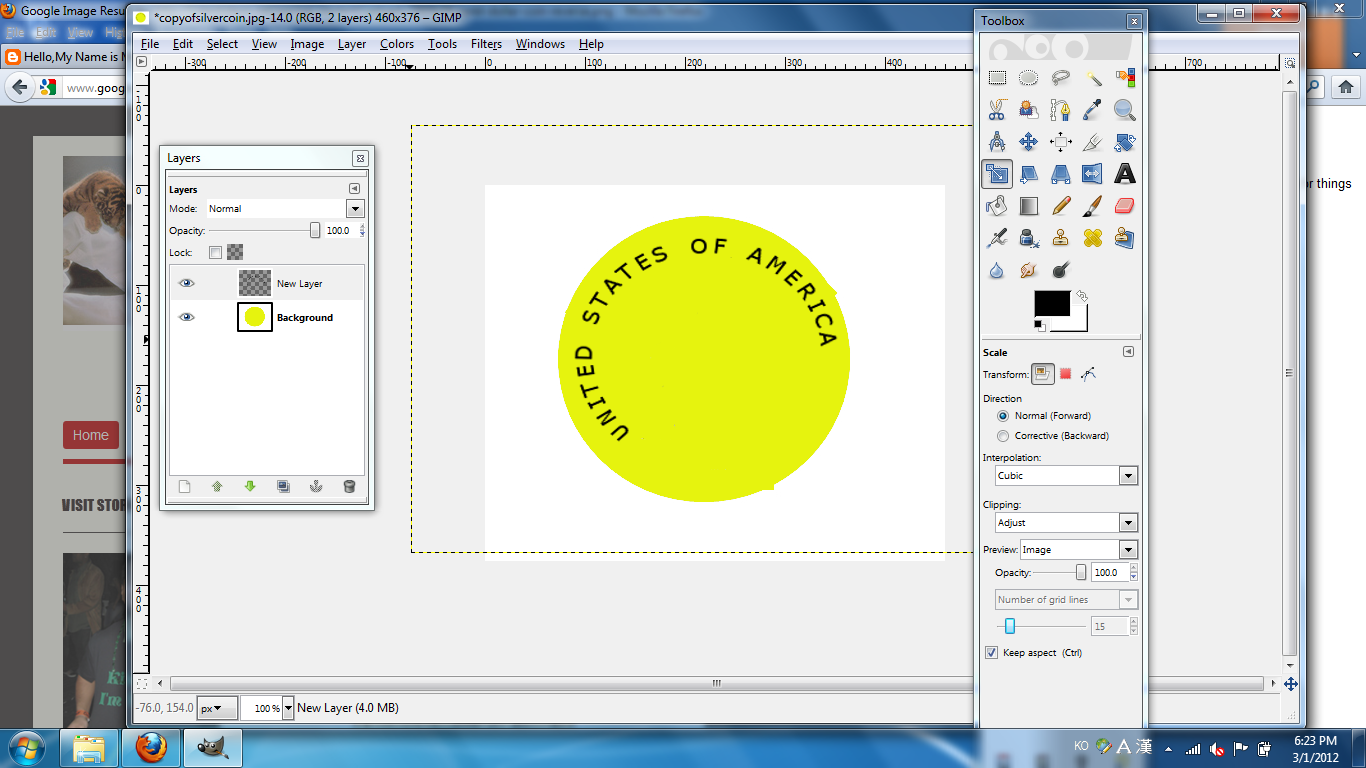Select the Zoom magnifier tool

pyautogui.click(x=1125, y=110)
